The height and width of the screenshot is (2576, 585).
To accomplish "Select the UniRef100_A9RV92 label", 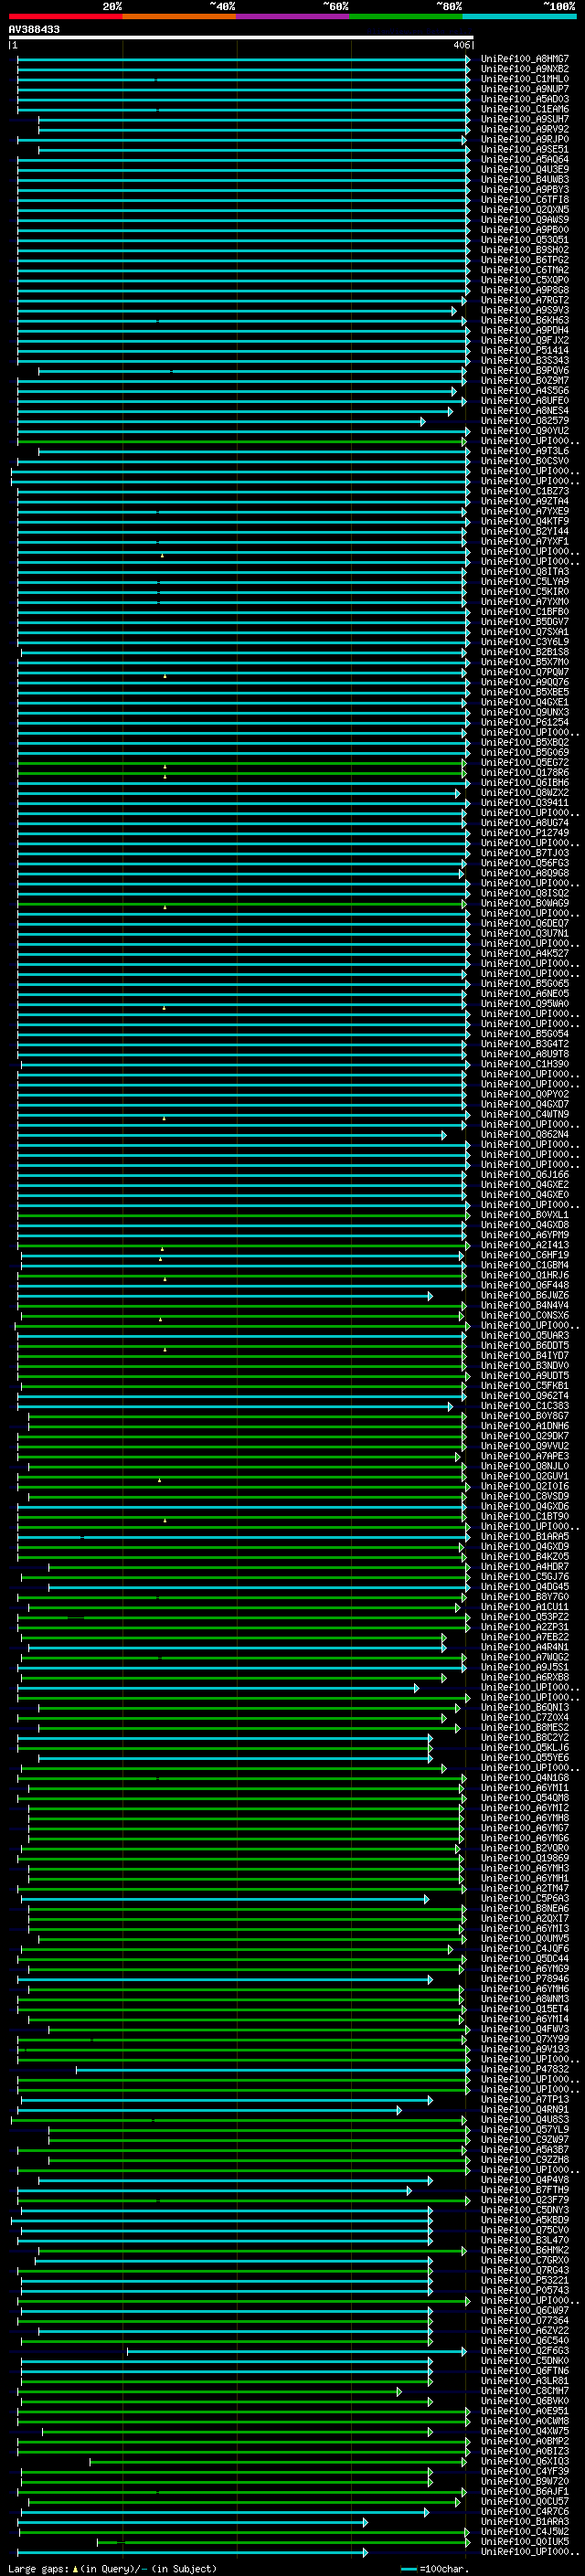I will coord(525,129).
